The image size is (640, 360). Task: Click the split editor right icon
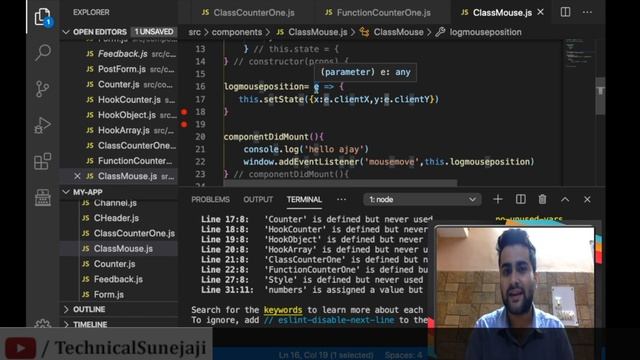click(x=565, y=12)
